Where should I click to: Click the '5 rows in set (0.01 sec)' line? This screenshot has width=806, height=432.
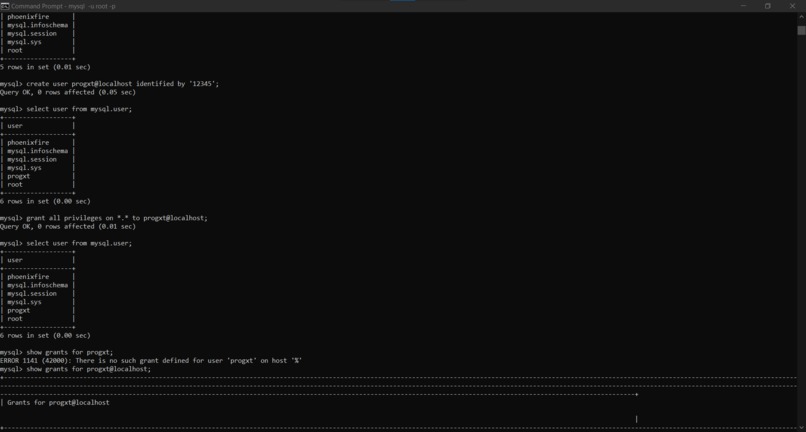click(45, 67)
